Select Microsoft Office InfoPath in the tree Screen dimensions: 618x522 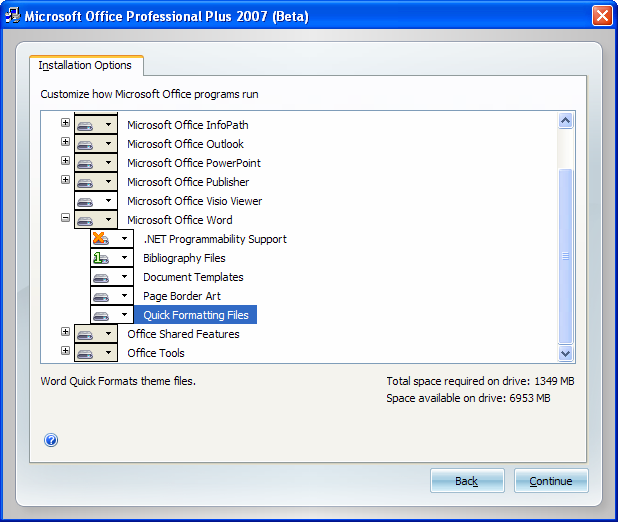pos(188,125)
